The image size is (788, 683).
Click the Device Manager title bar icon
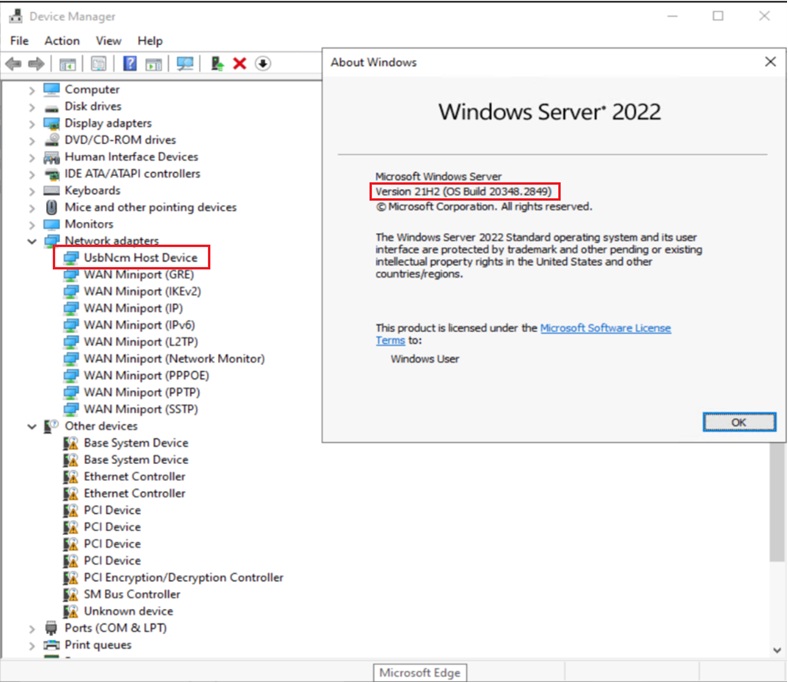coord(16,16)
